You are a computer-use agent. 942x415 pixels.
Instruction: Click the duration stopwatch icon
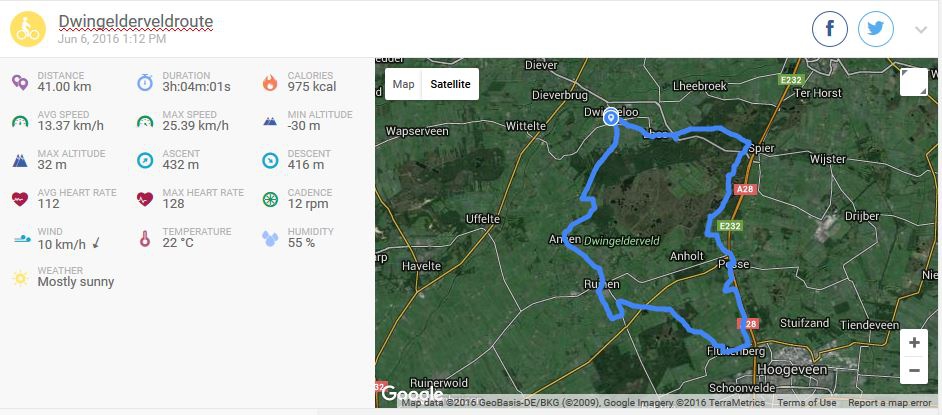pos(145,82)
